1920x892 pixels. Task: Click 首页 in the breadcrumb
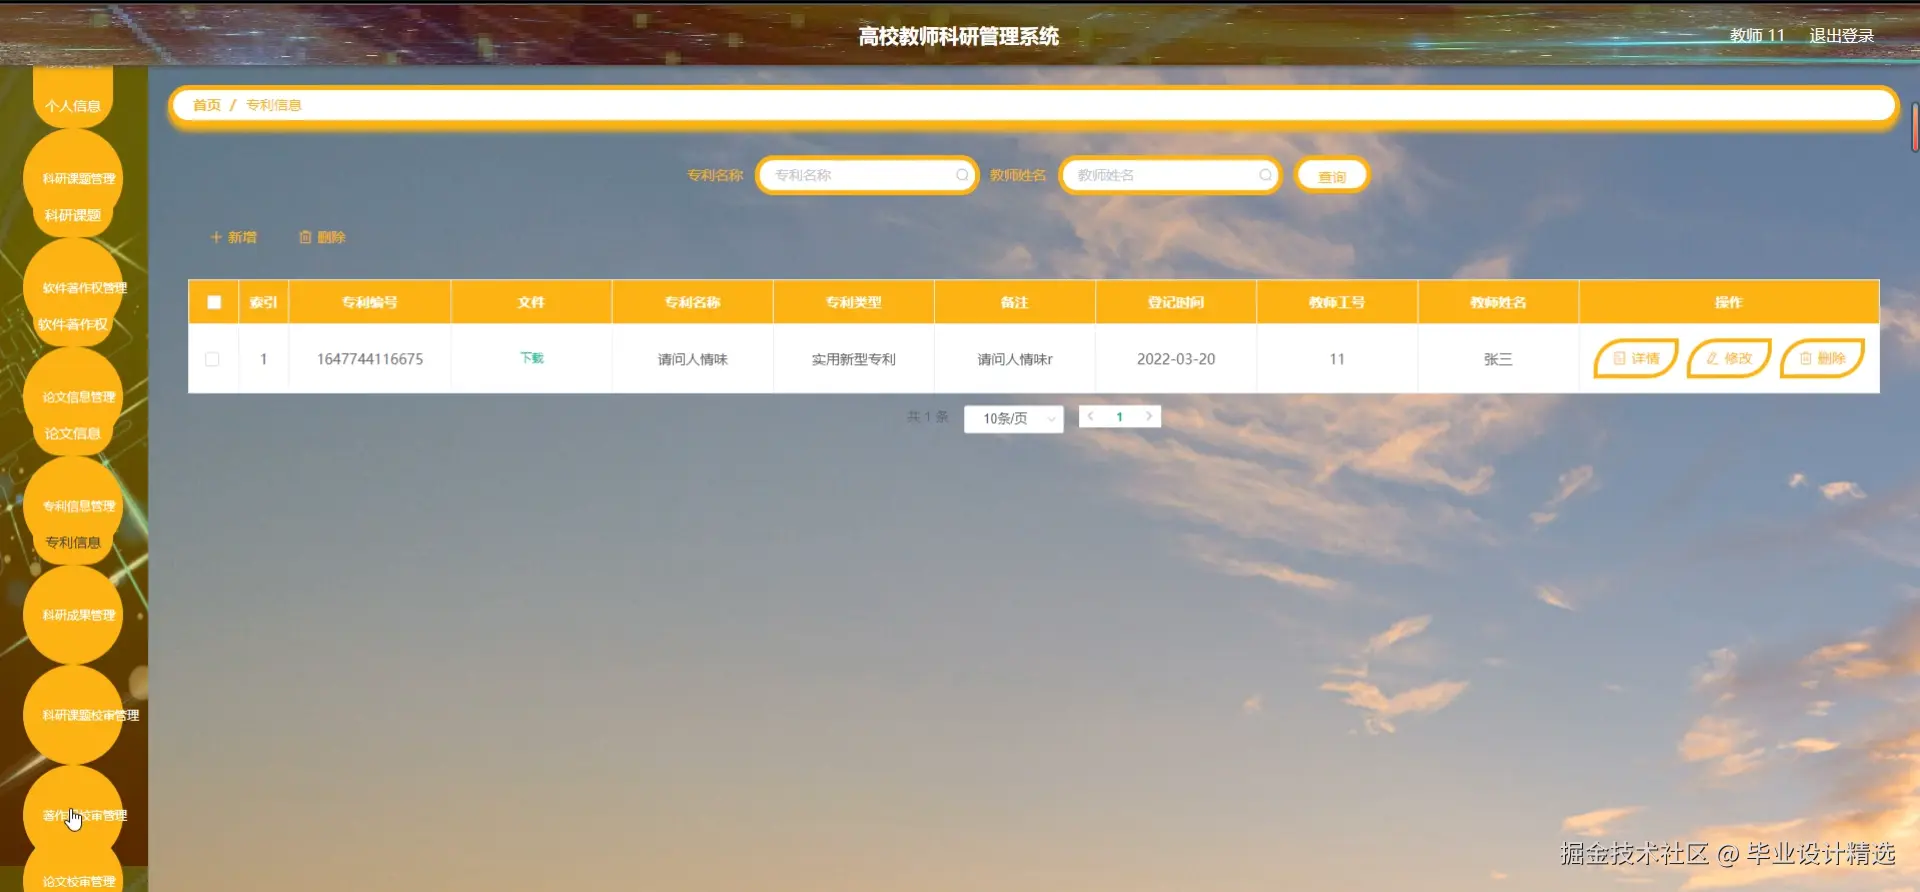[206, 105]
